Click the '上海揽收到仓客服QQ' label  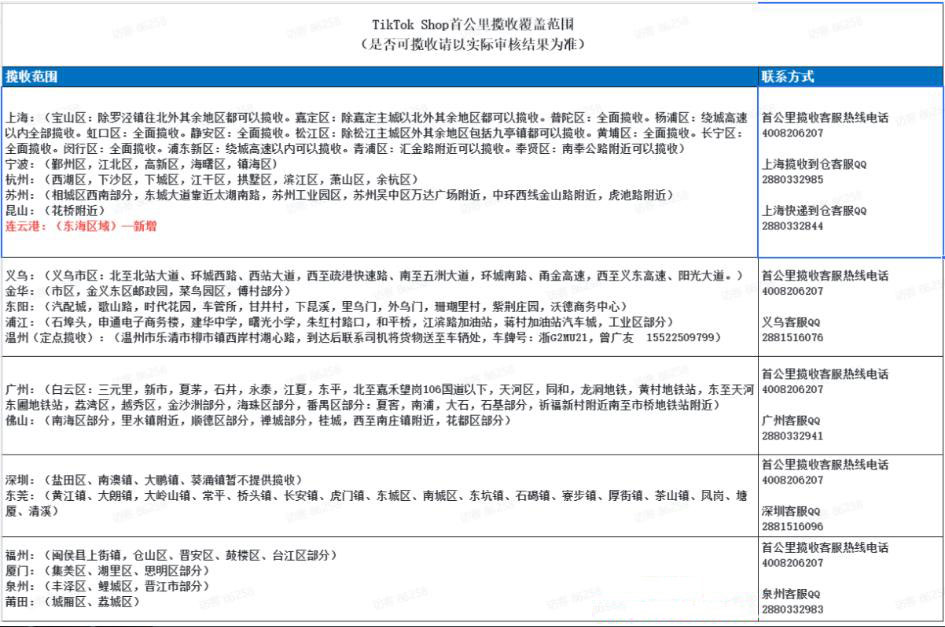point(814,164)
